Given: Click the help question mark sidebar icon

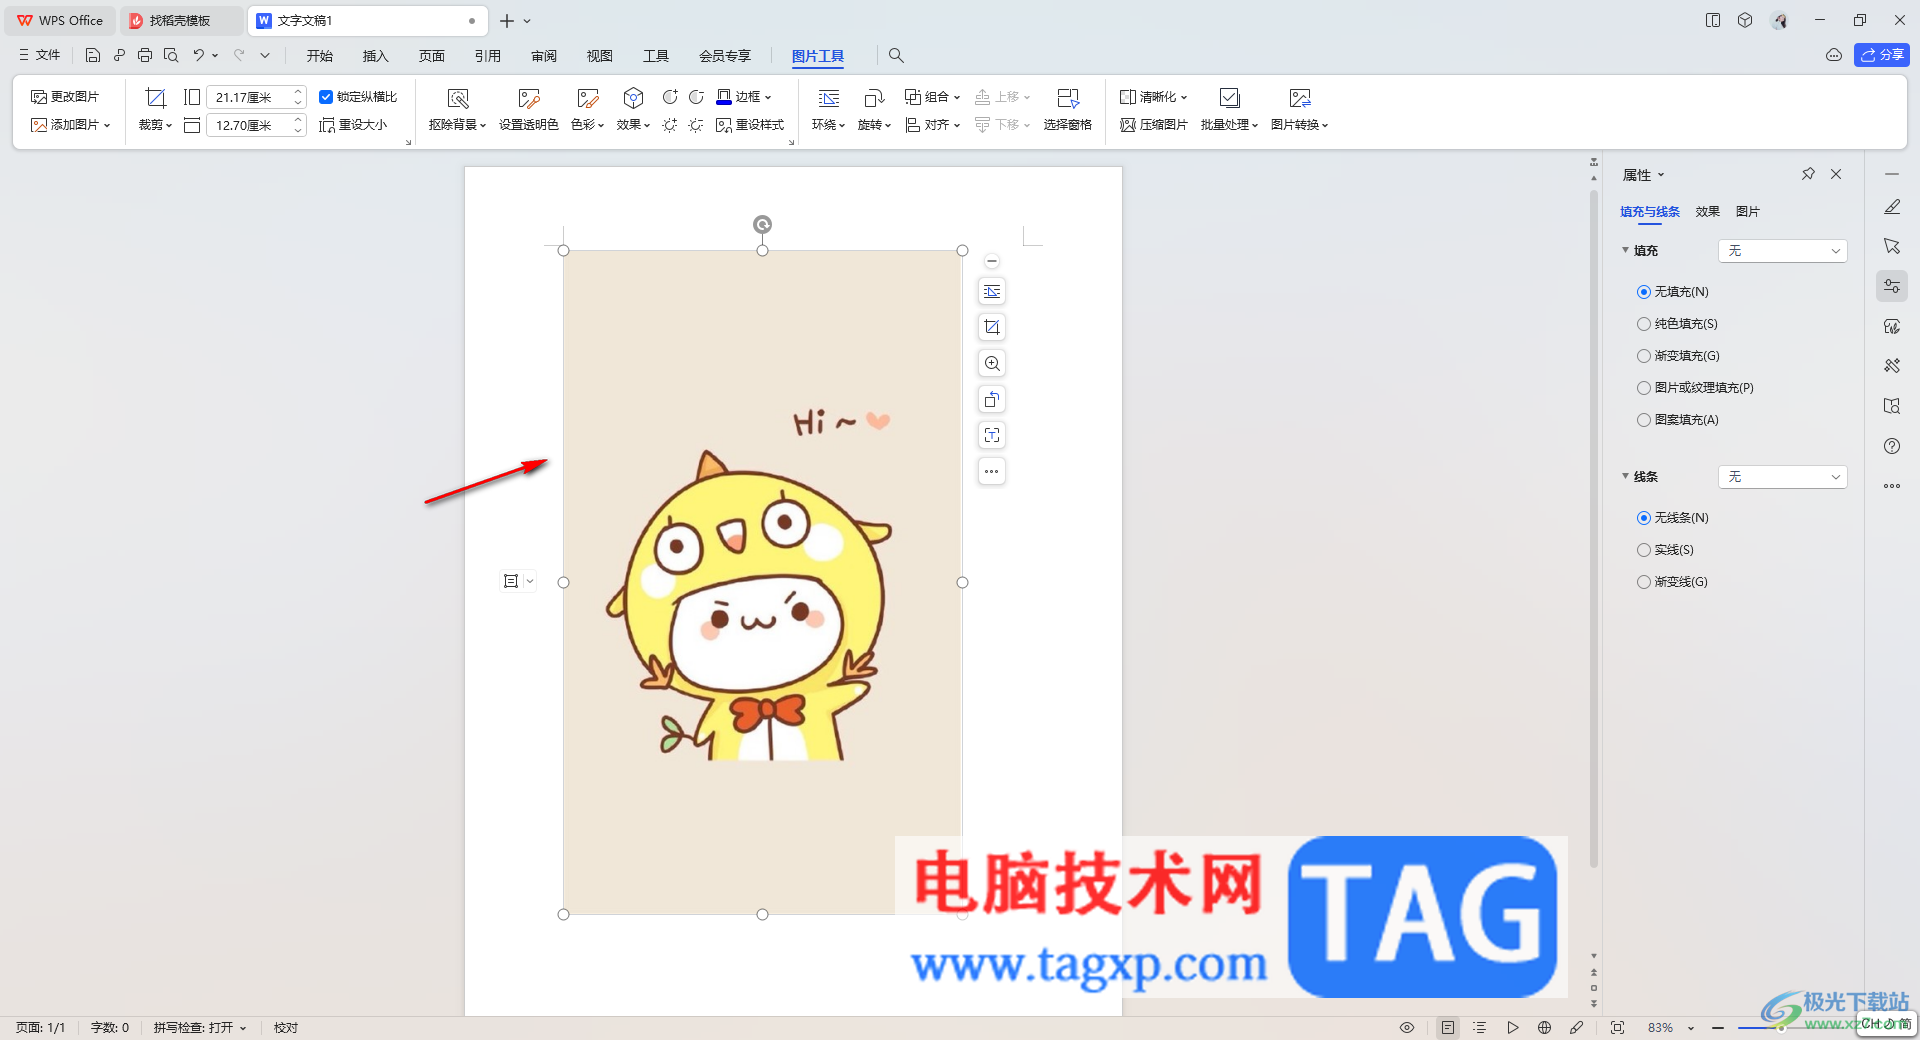Looking at the screenshot, I should pyautogui.click(x=1892, y=446).
